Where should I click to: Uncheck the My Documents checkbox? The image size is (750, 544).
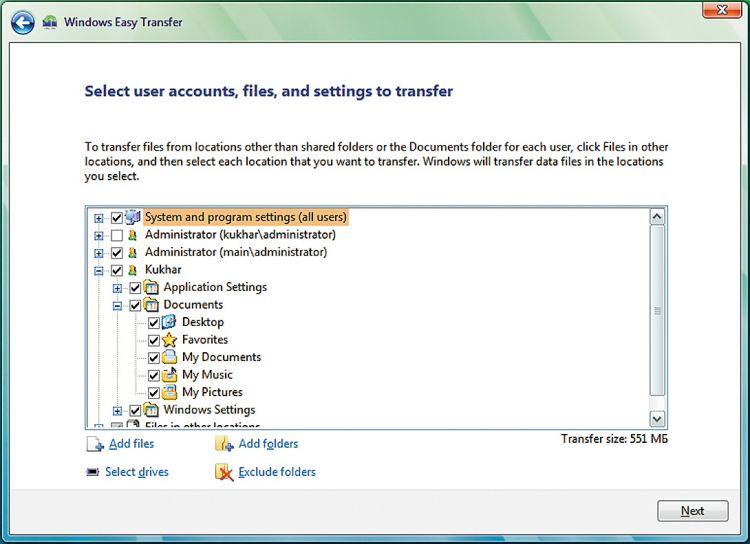[x=154, y=357]
